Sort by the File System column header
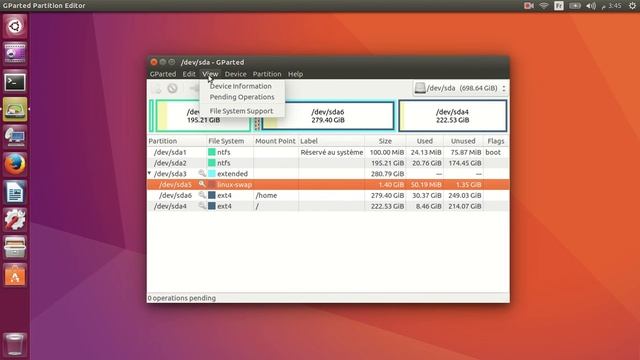Image resolution: width=640 pixels, height=360 pixels. point(230,141)
